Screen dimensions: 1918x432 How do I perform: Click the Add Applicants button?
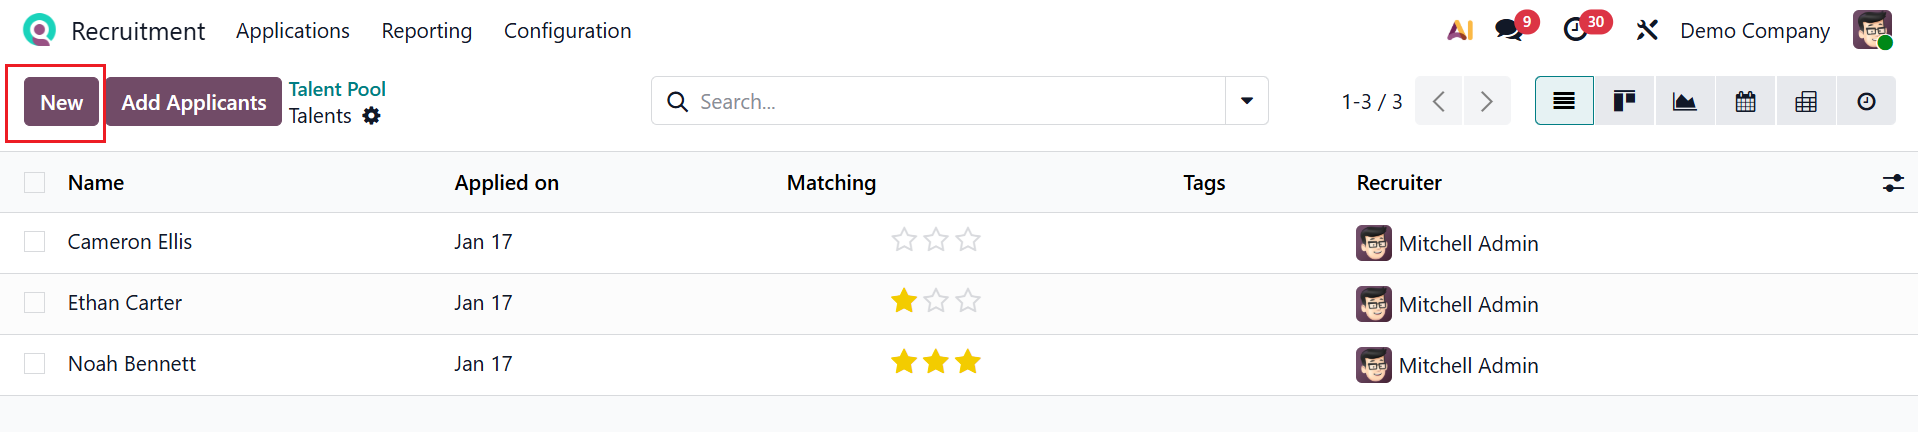194,102
